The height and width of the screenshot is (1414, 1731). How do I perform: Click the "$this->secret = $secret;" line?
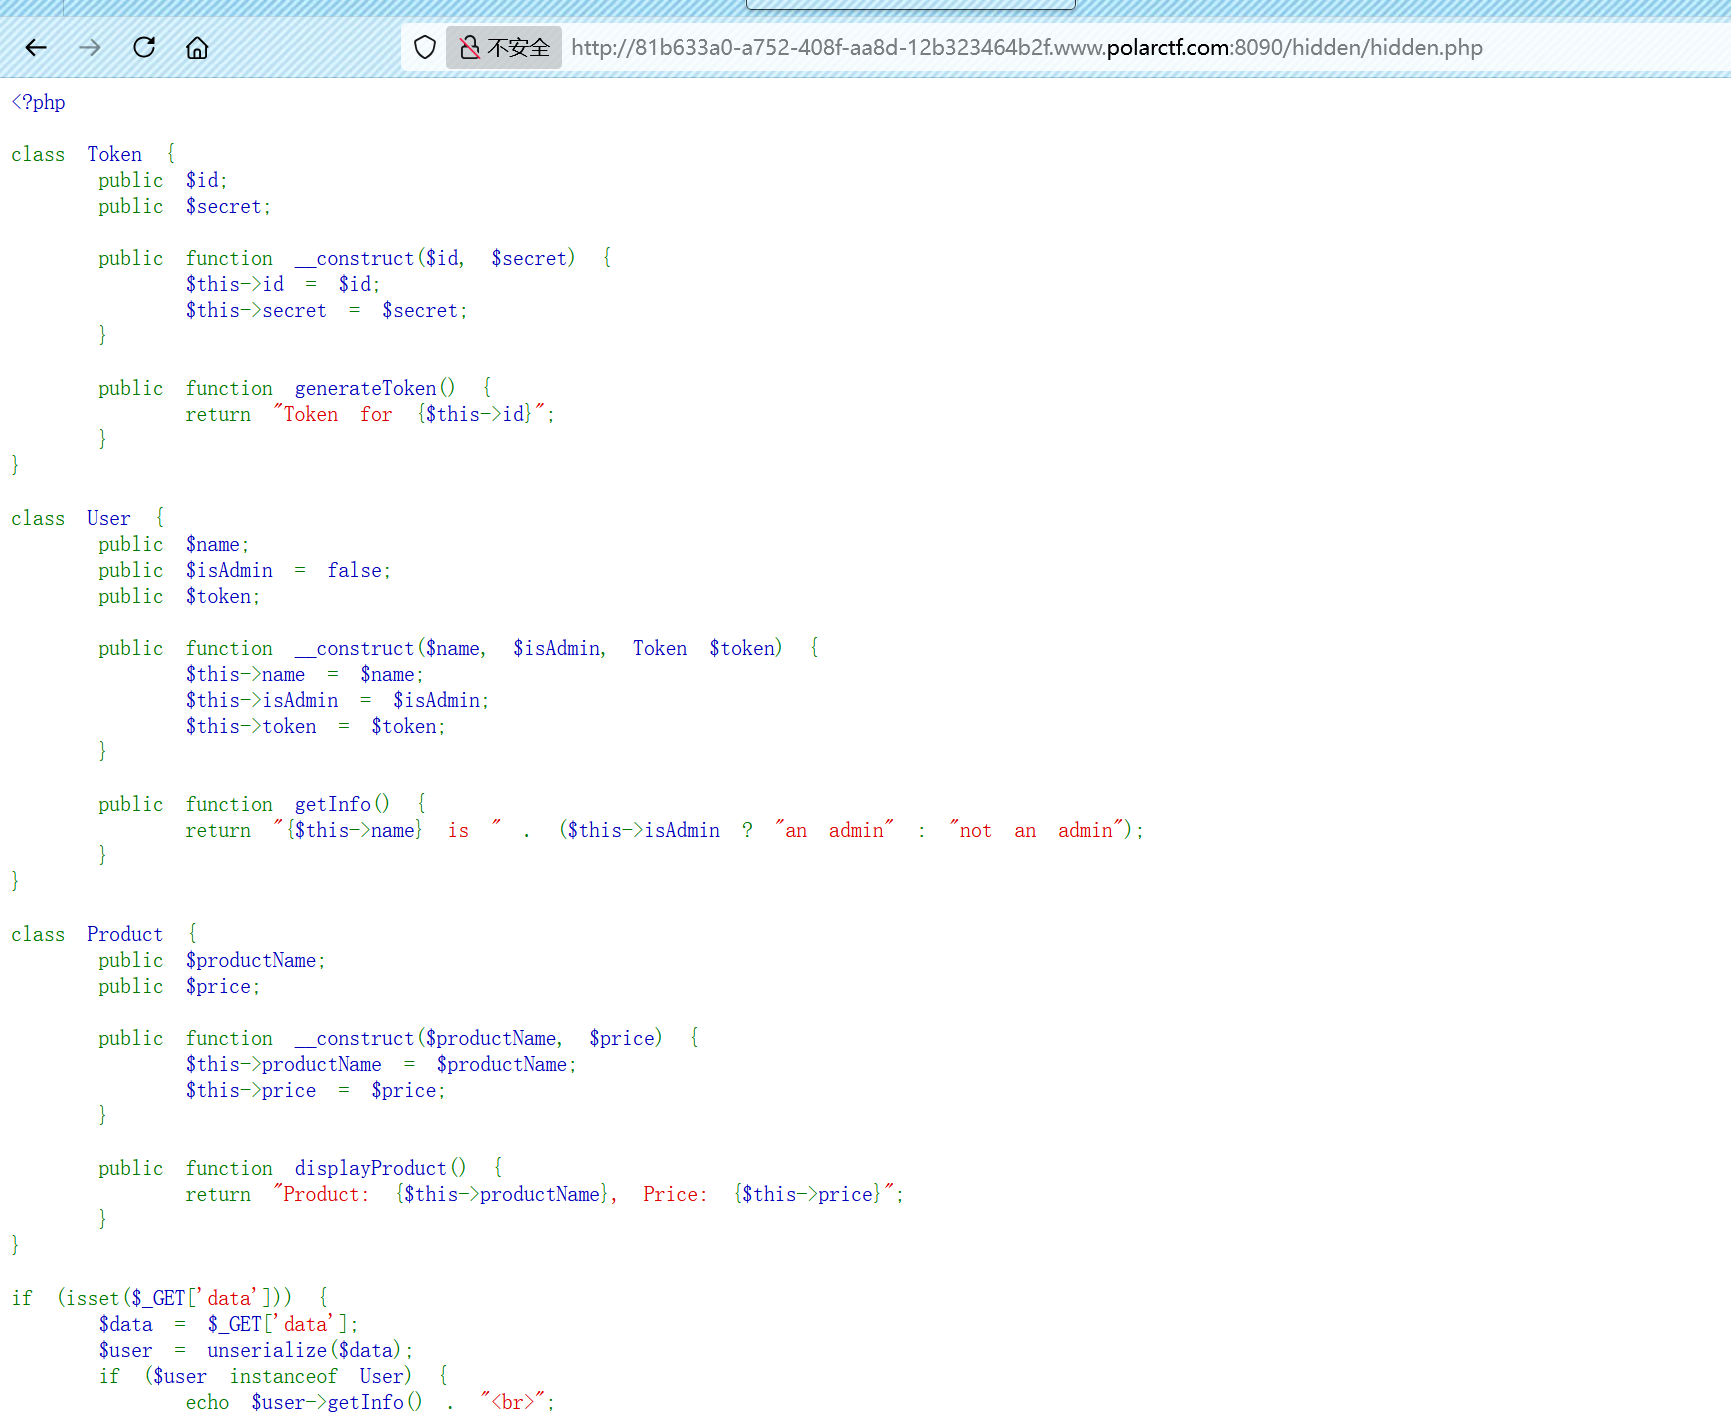tap(326, 310)
